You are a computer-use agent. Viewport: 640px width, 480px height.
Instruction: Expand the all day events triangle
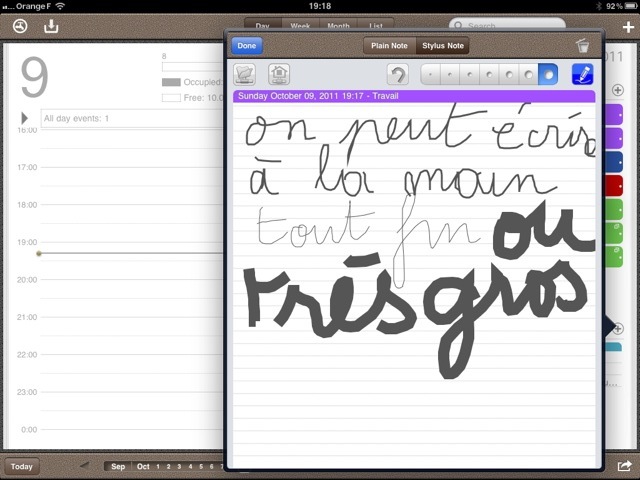coord(25,119)
